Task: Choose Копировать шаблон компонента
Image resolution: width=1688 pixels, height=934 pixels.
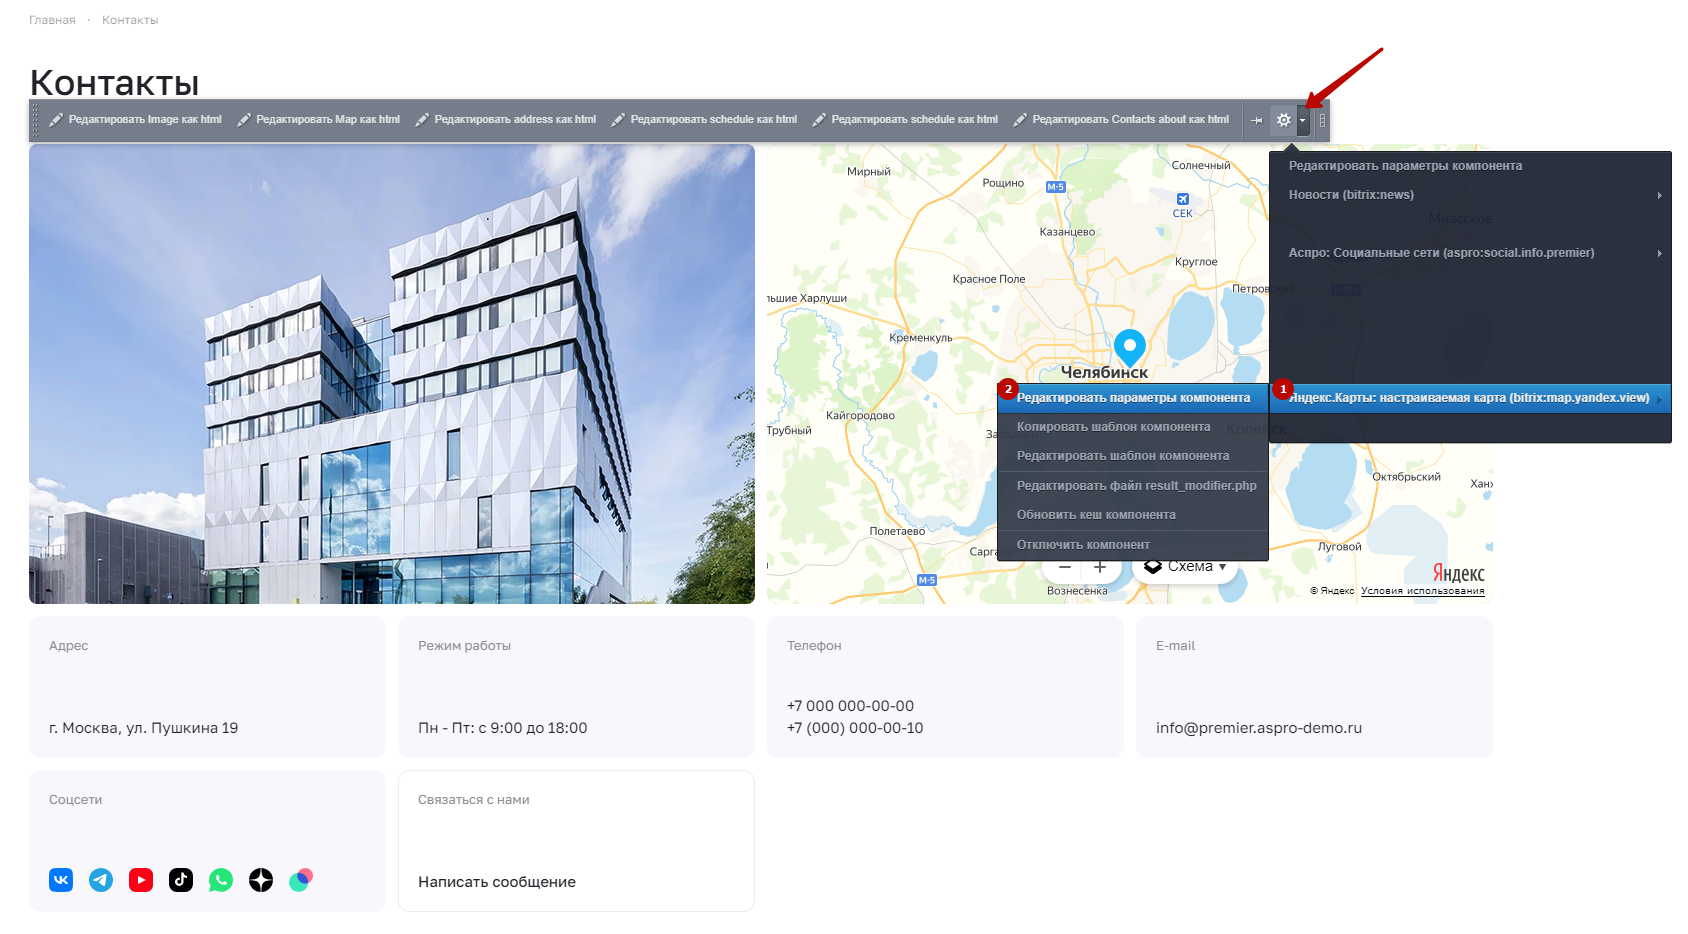Action: coord(1133,427)
